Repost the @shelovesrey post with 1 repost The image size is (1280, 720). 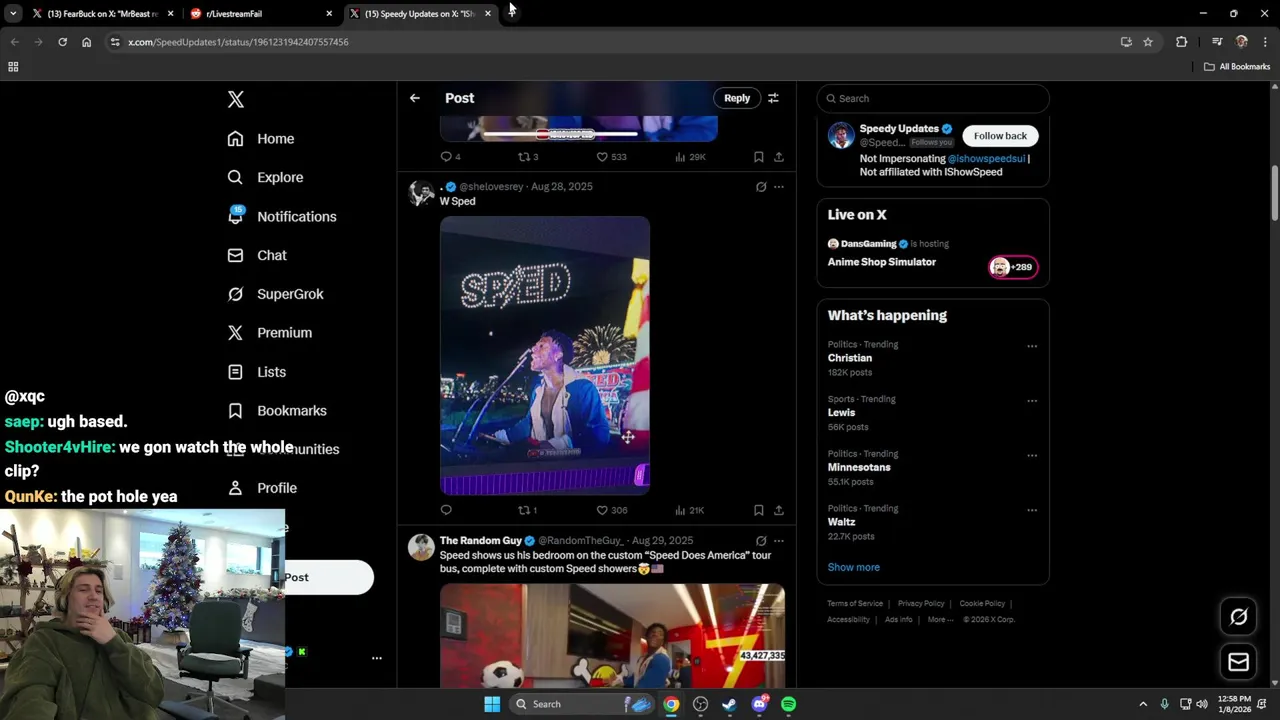pos(527,510)
